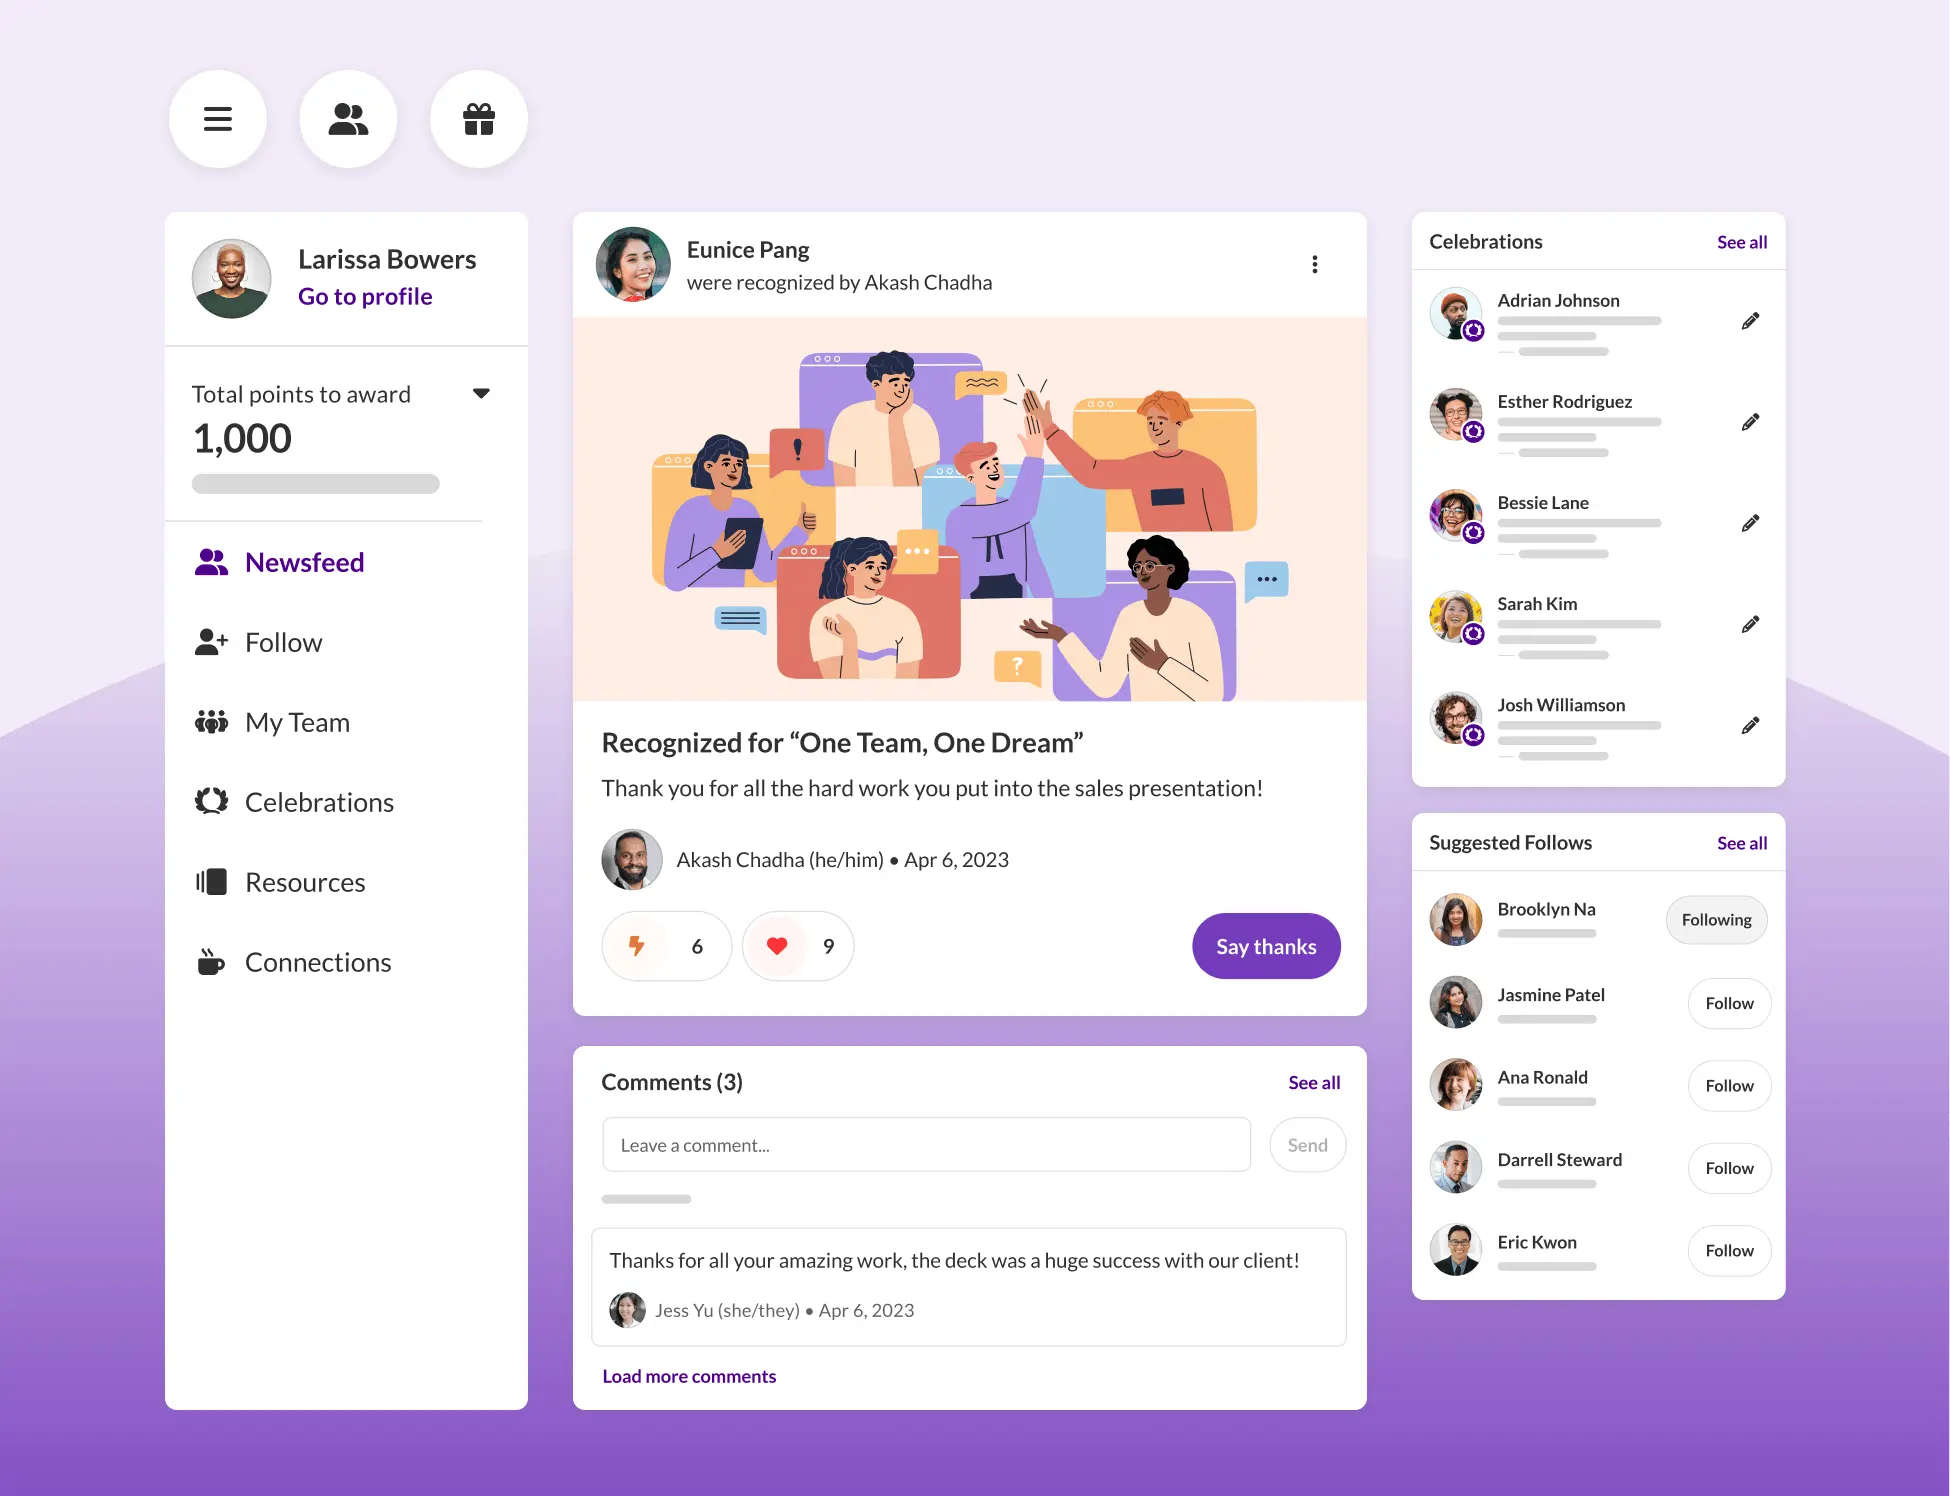Click the Connections sidebar icon
1950x1496 pixels.
click(x=209, y=960)
